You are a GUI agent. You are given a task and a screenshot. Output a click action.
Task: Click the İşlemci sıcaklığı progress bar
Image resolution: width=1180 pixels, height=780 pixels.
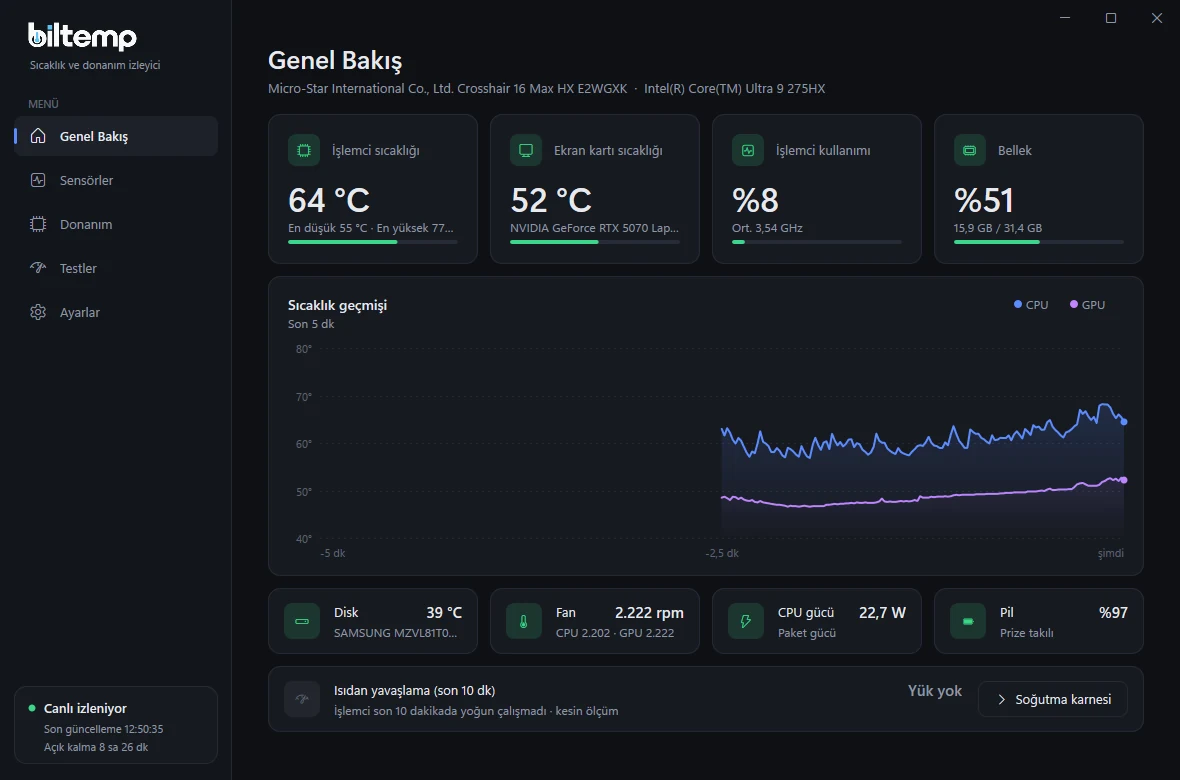click(373, 242)
